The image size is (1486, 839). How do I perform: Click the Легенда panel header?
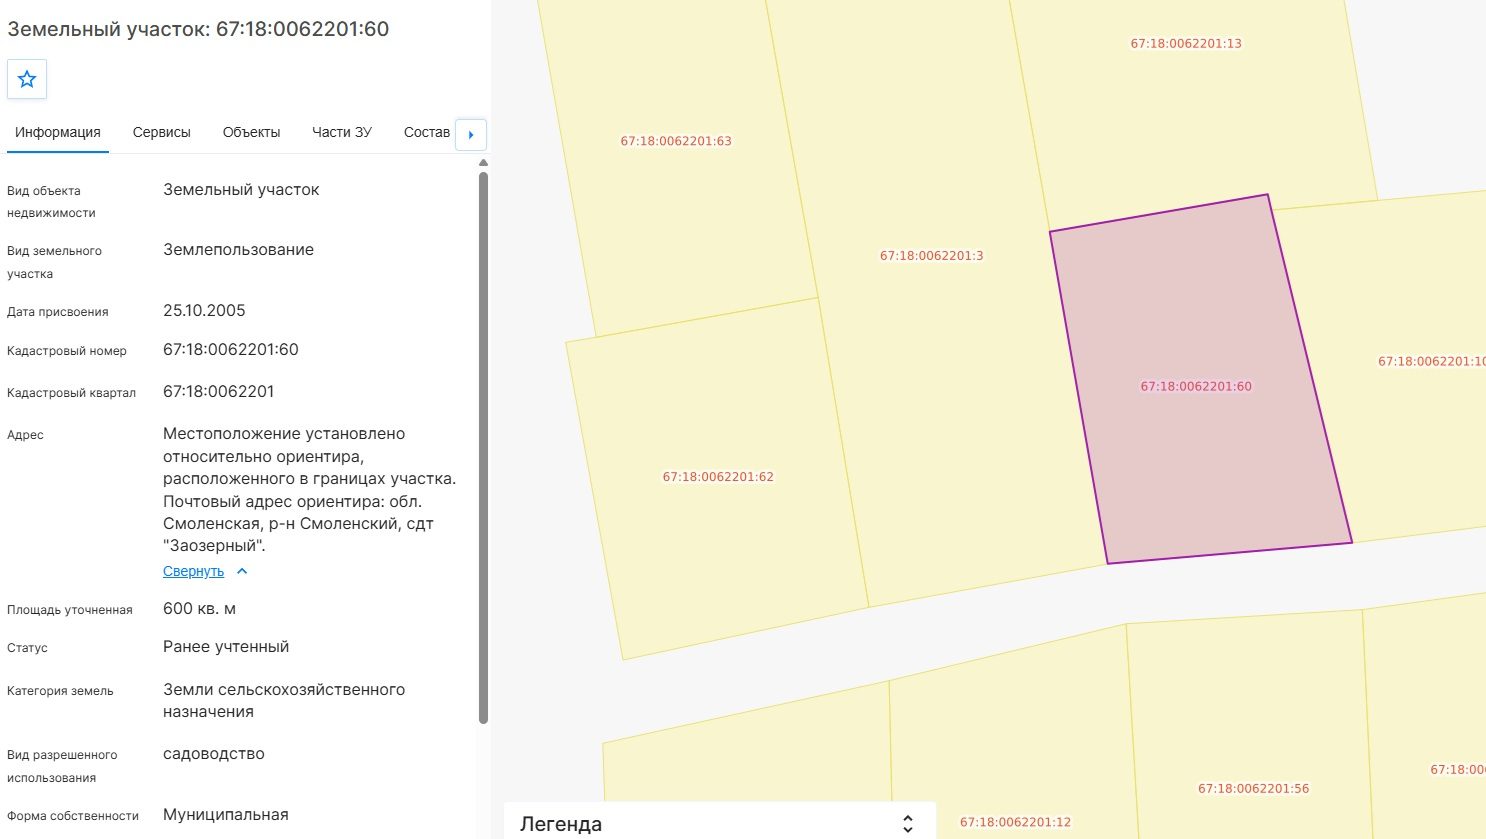click(x=720, y=822)
